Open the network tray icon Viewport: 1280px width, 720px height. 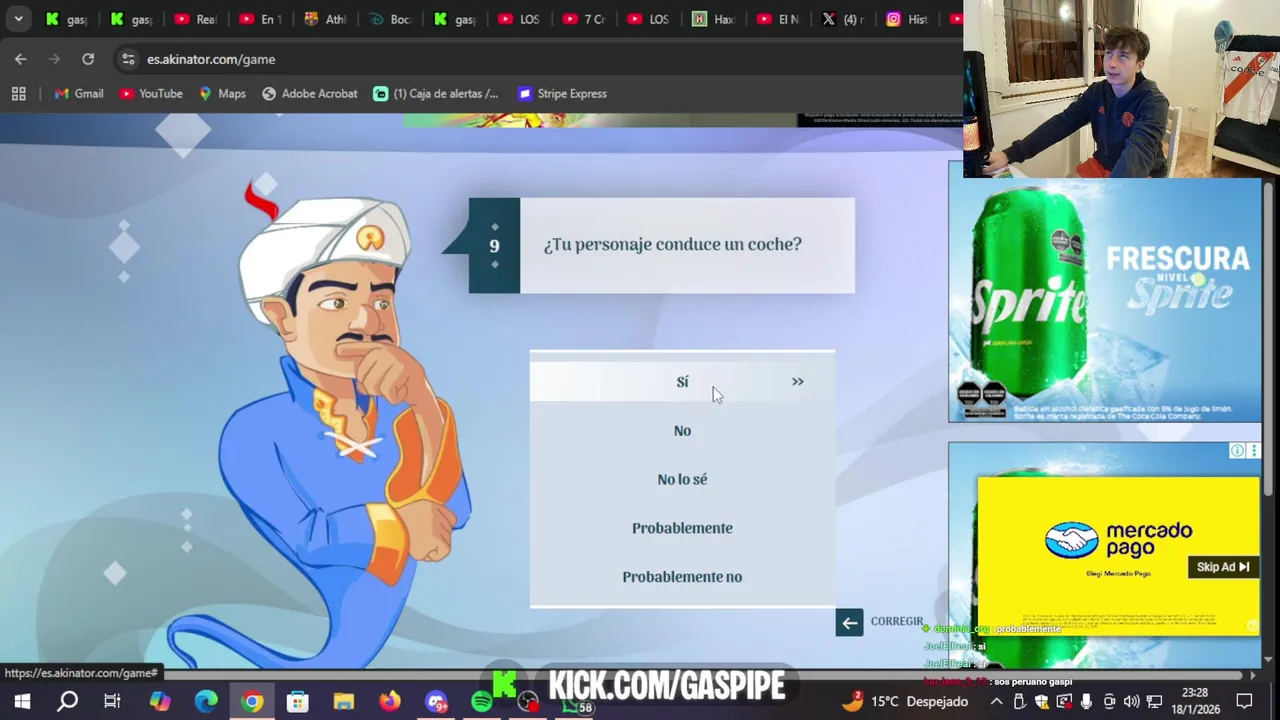(x=1154, y=701)
